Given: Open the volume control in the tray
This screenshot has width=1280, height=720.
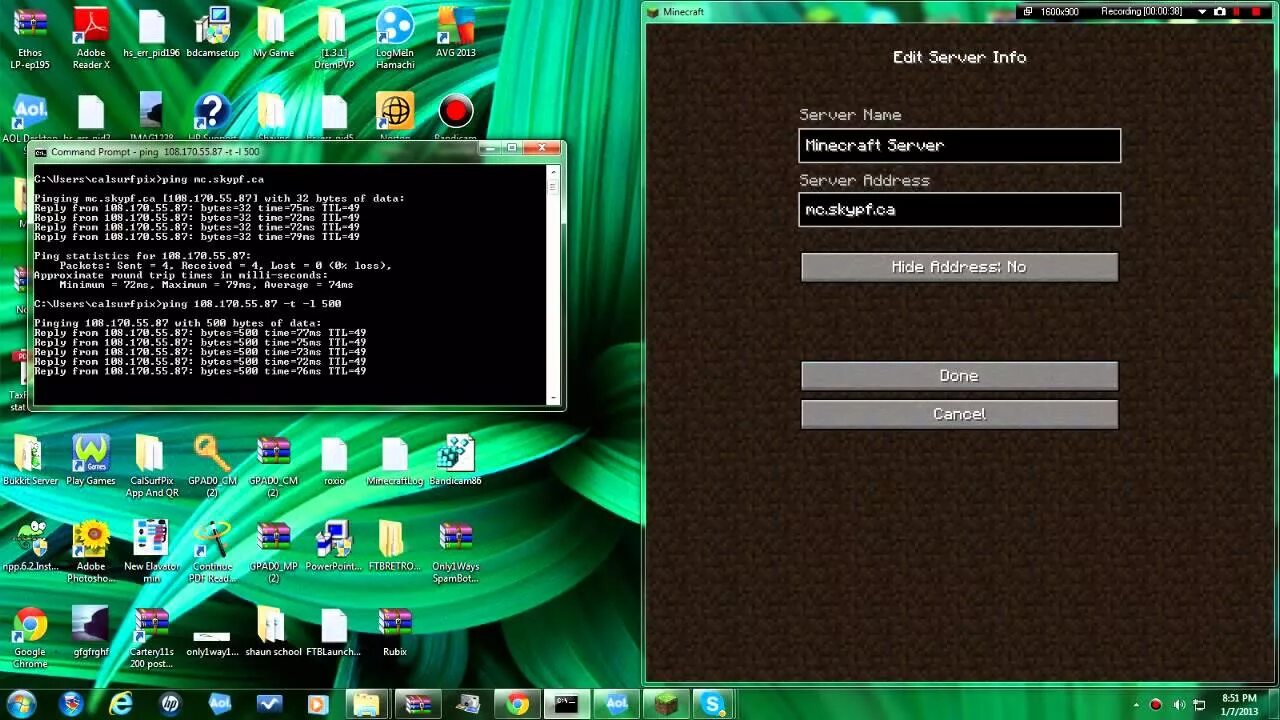Looking at the screenshot, I should click(x=1178, y=705).
